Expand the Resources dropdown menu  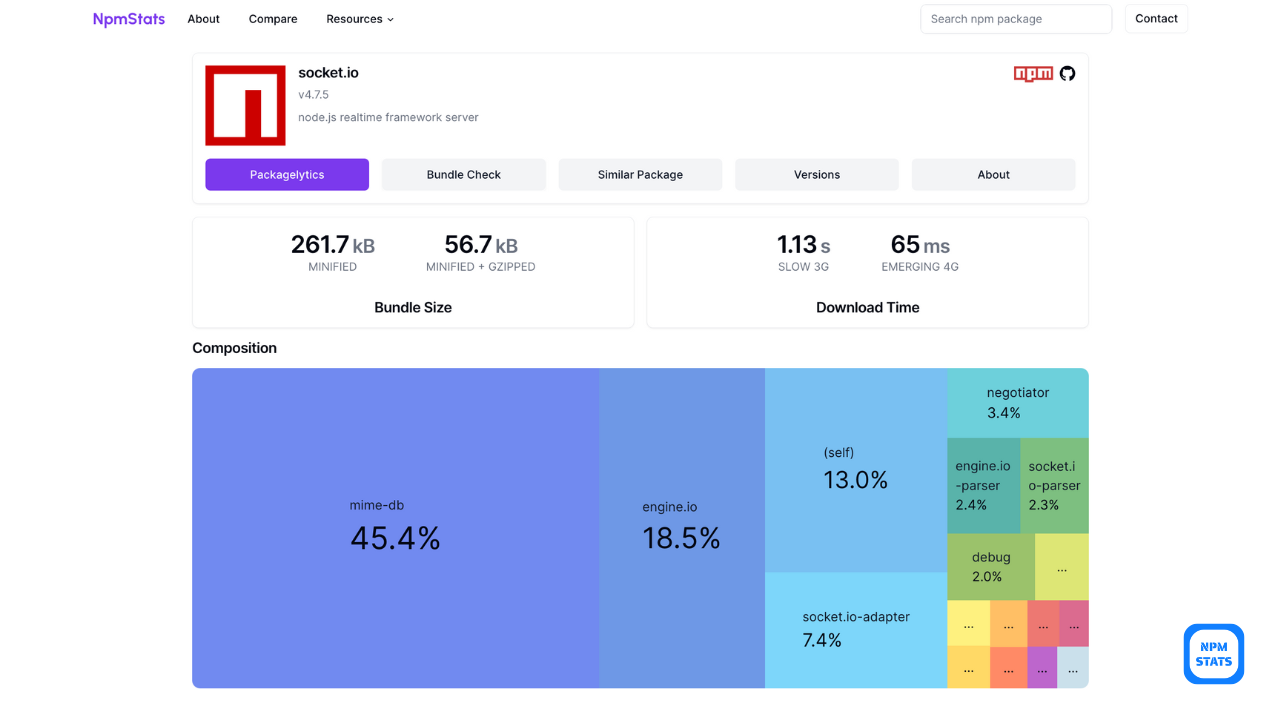(x=360, y=19)
